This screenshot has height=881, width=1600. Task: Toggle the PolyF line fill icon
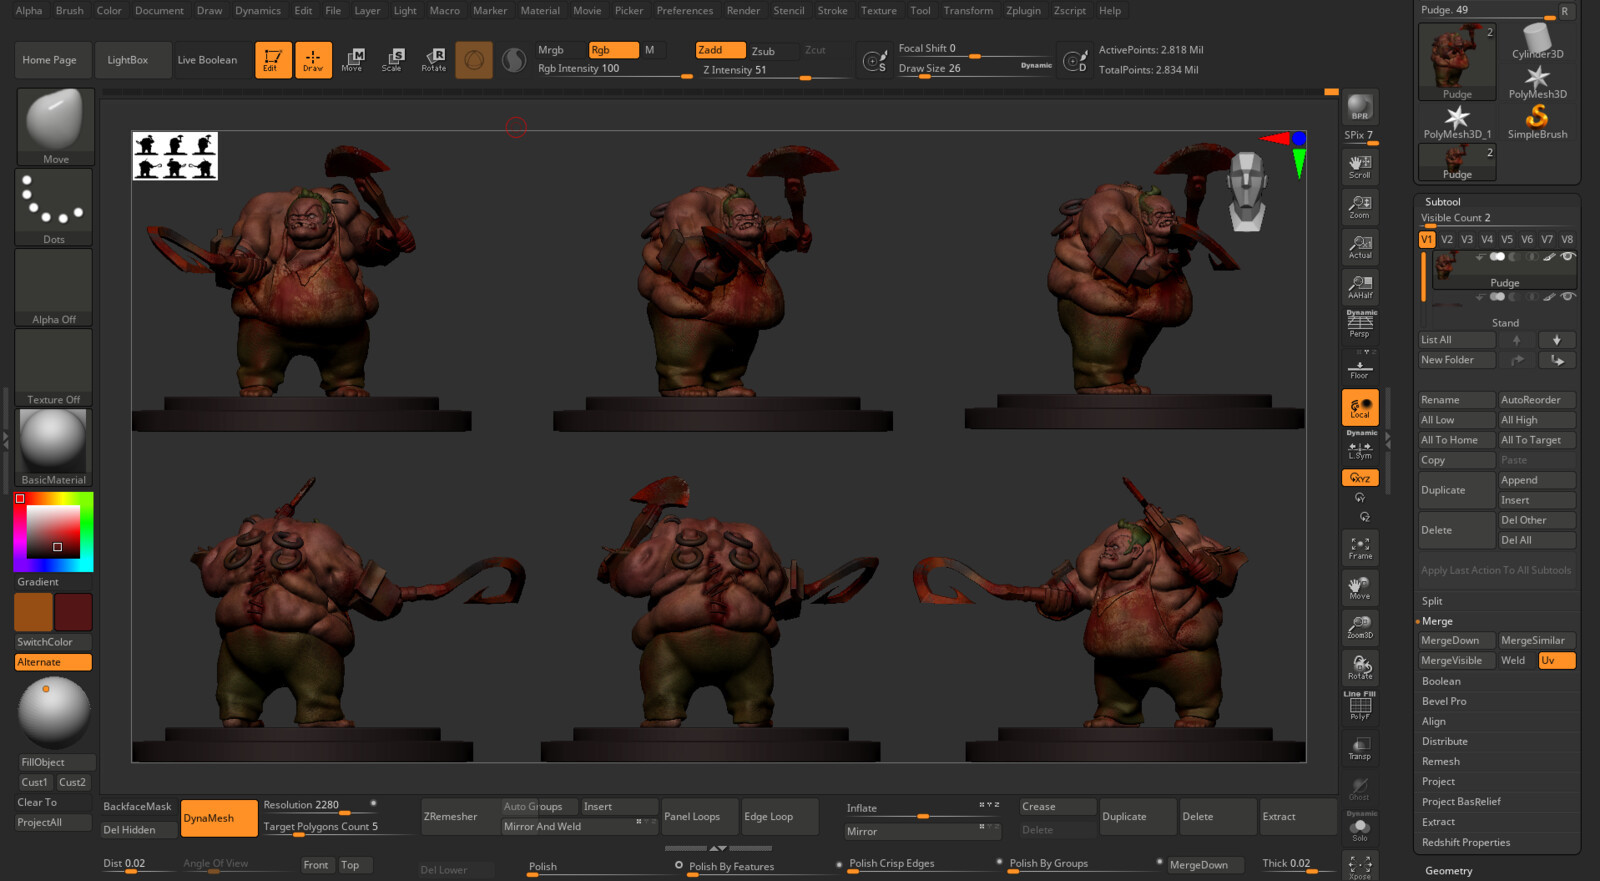pyautogui.click(x=1360, y=707)
